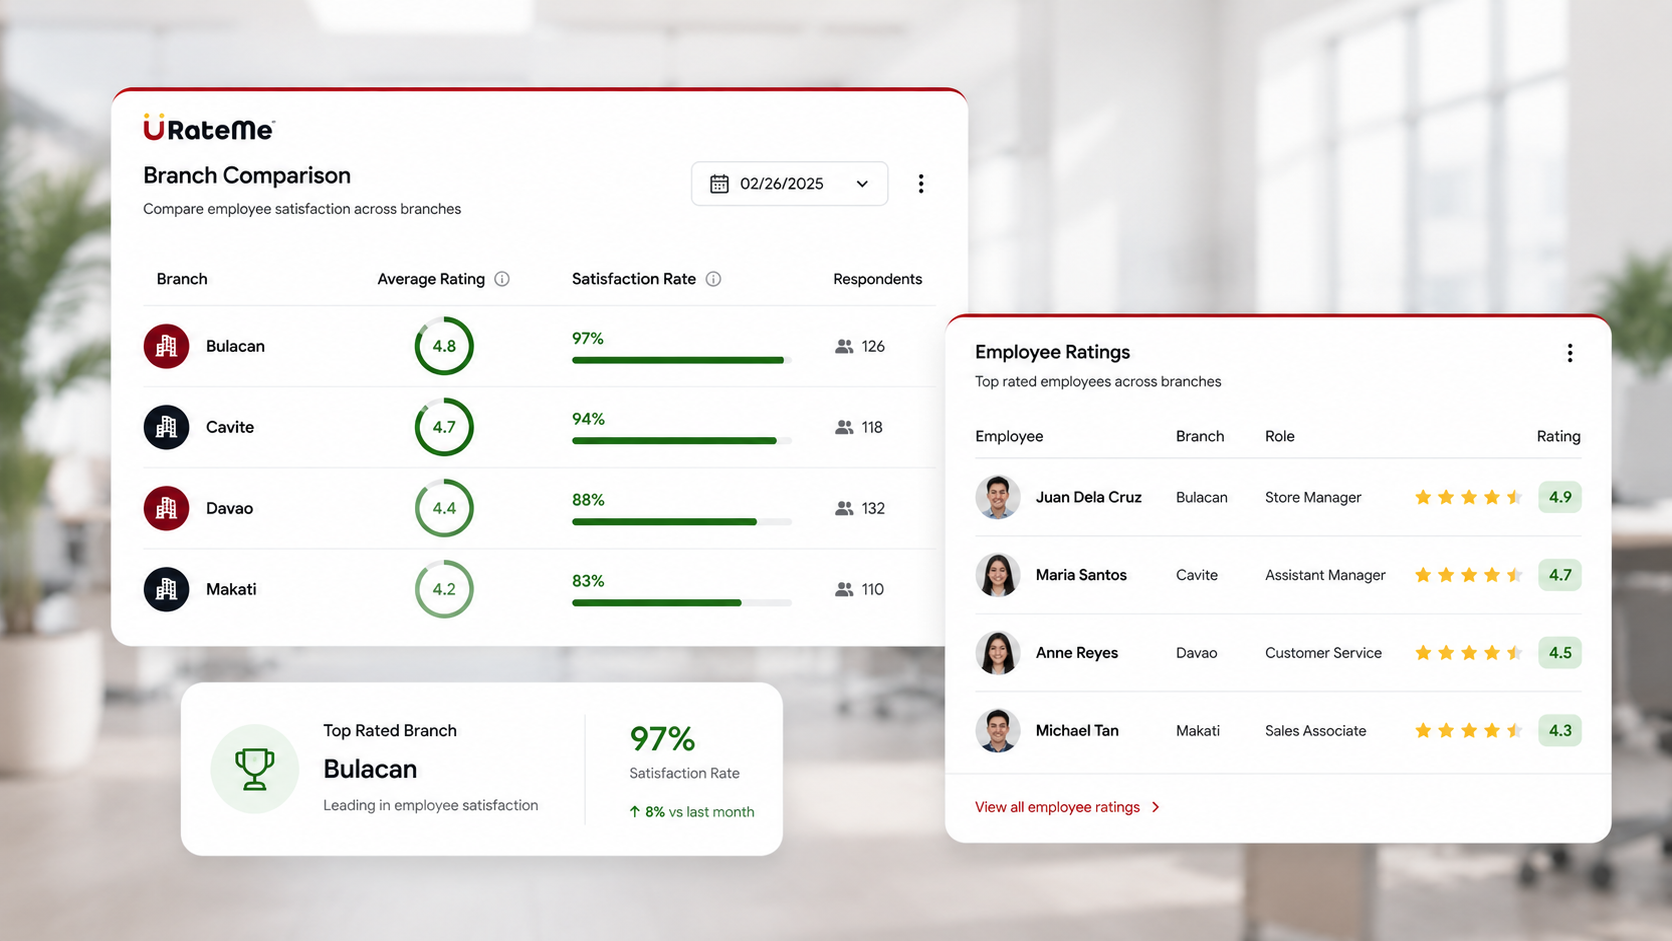Sort by Satisfaction Rate column header
Viewport: 1672px width, 941px height.
[634, 279]
